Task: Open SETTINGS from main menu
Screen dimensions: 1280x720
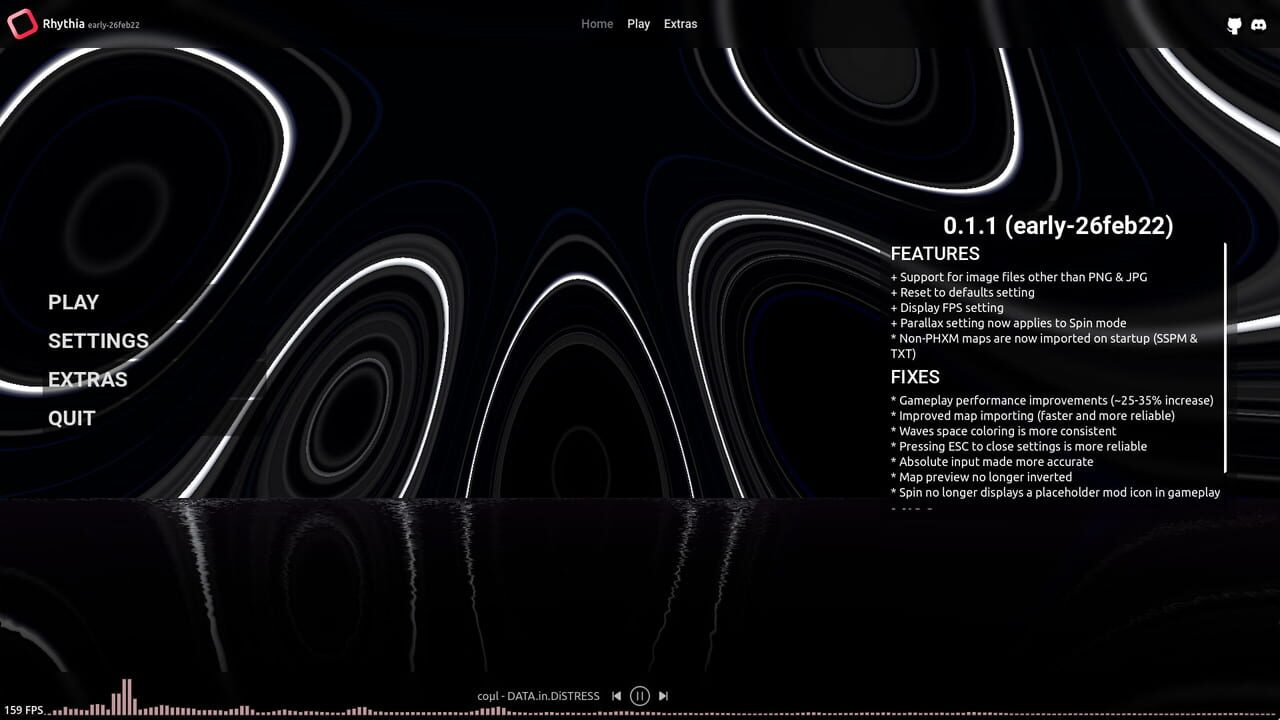Action: point(98,341)
